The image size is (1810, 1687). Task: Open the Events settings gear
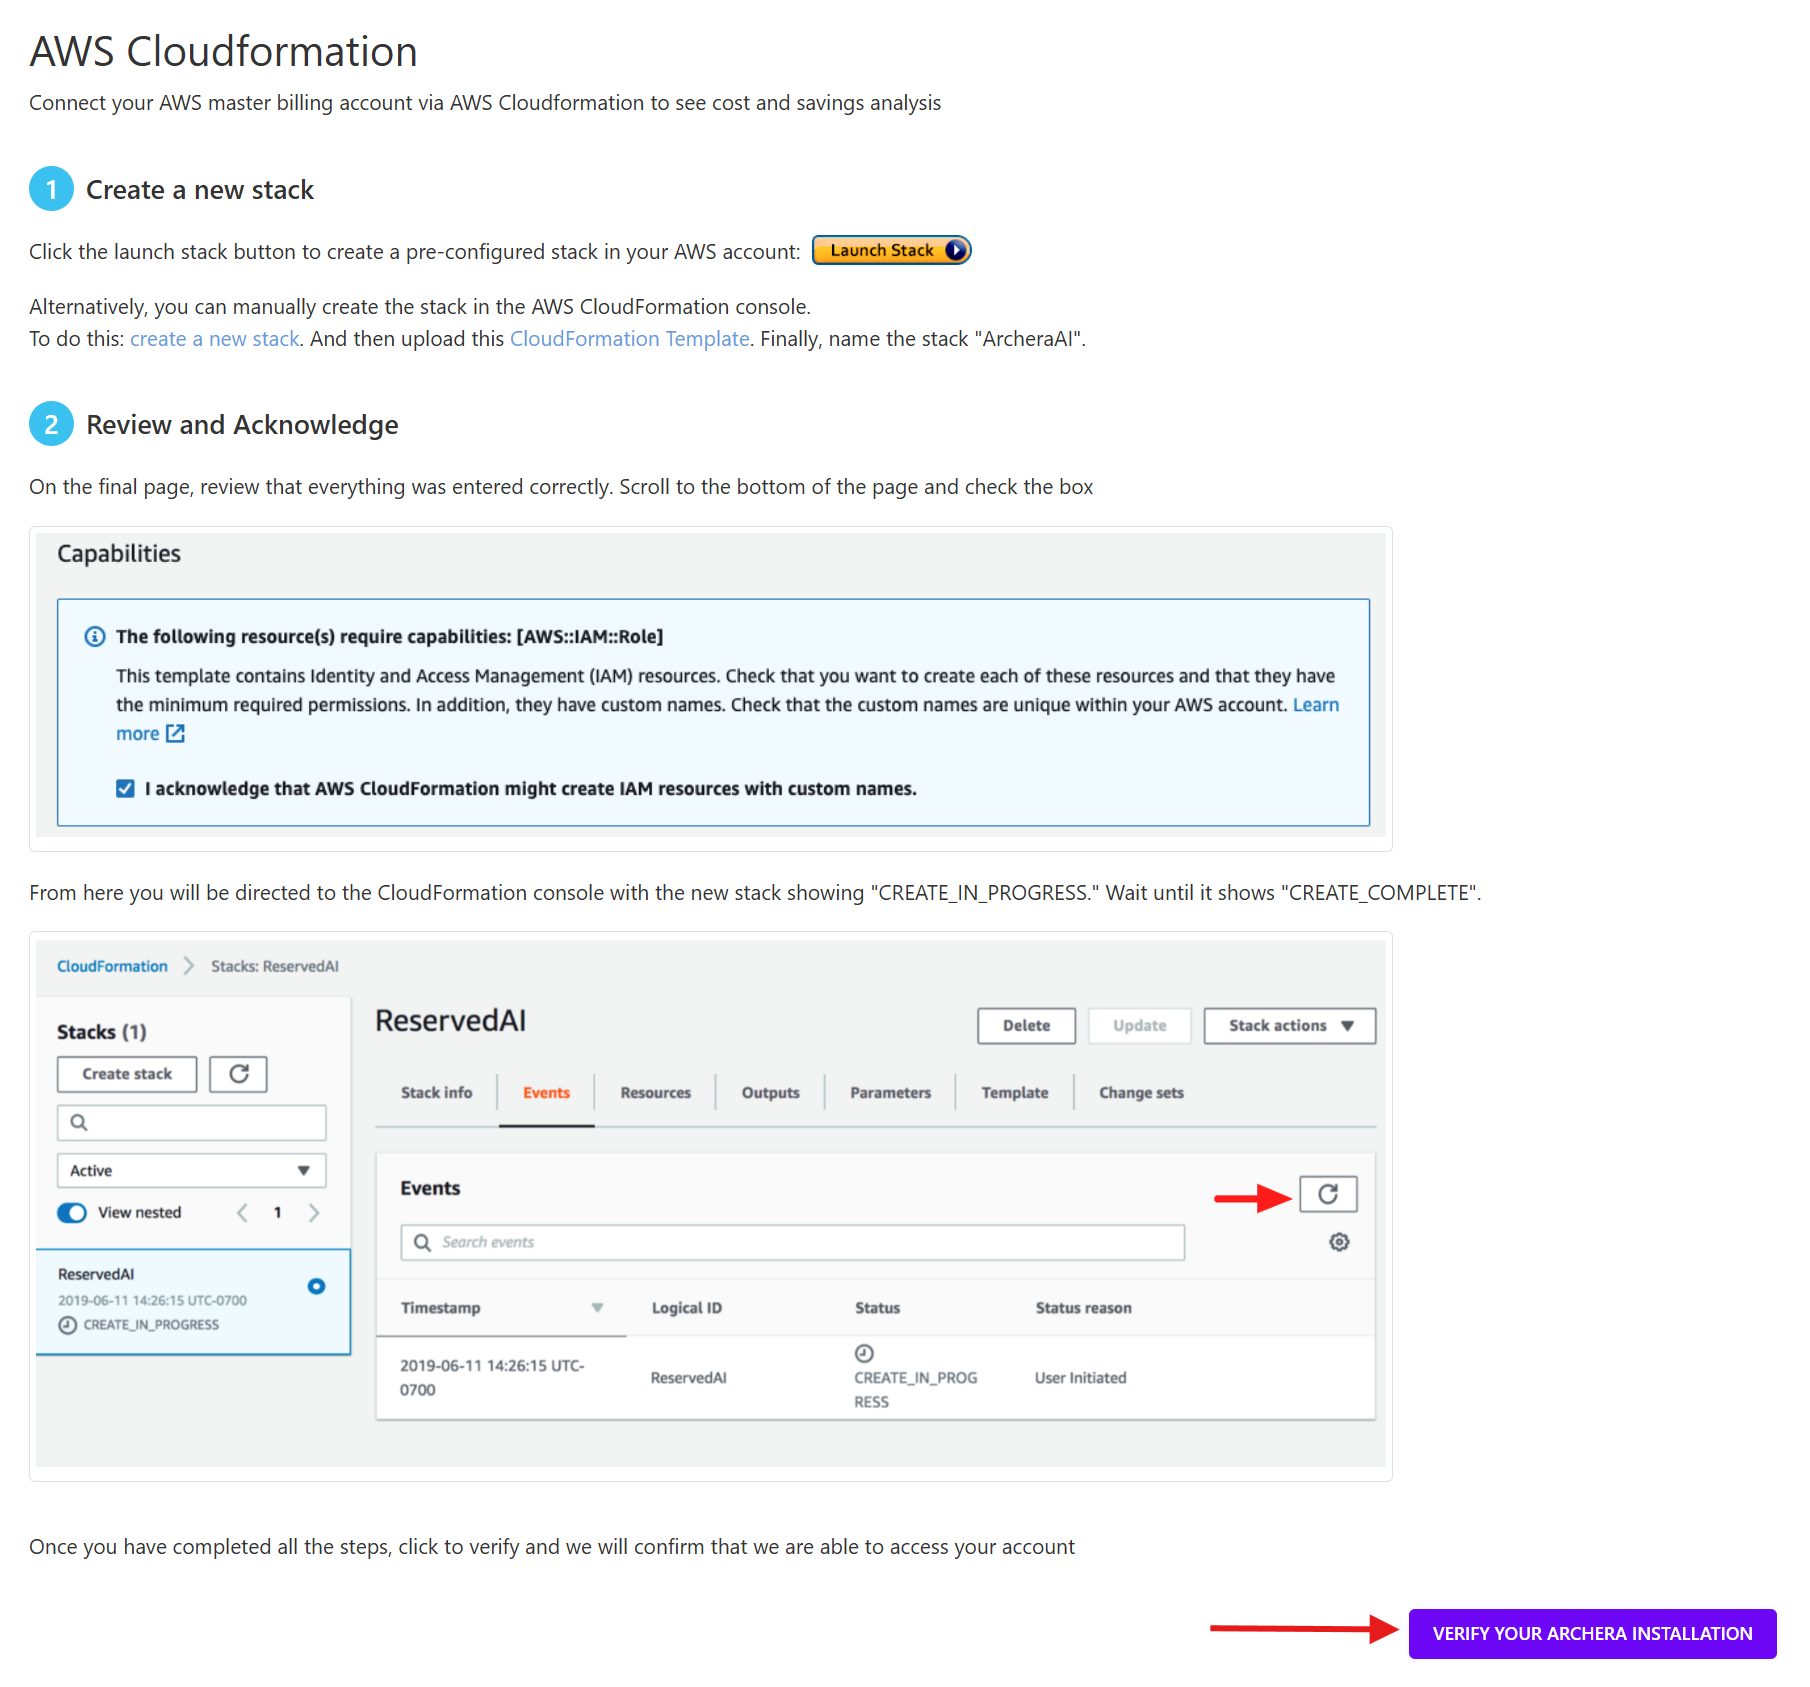[x=1340, y=1242]
